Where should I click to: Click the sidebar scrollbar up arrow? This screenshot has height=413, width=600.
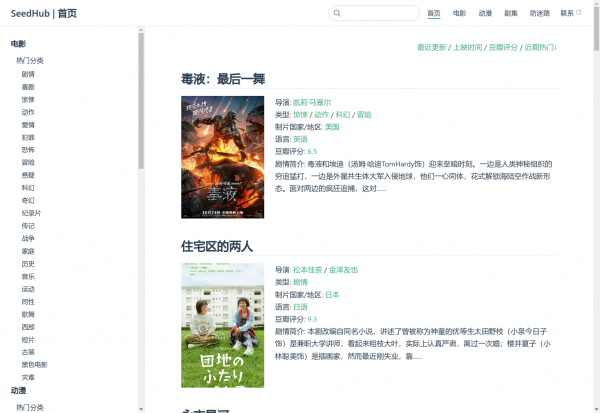pos(141,30)
